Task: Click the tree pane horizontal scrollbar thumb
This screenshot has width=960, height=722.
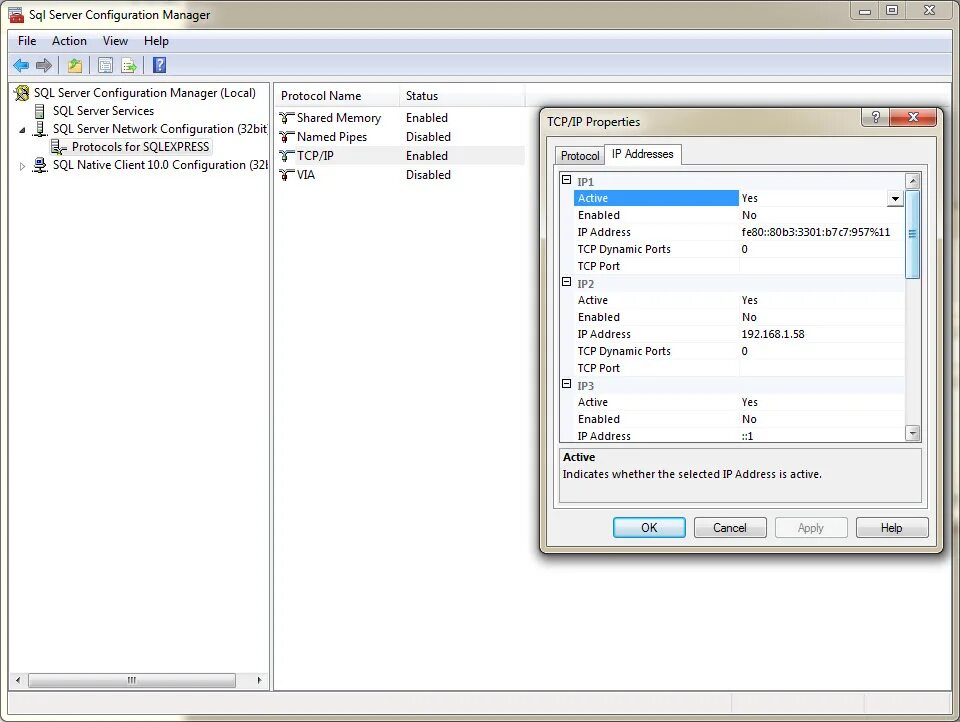Action: coord(132,680)
